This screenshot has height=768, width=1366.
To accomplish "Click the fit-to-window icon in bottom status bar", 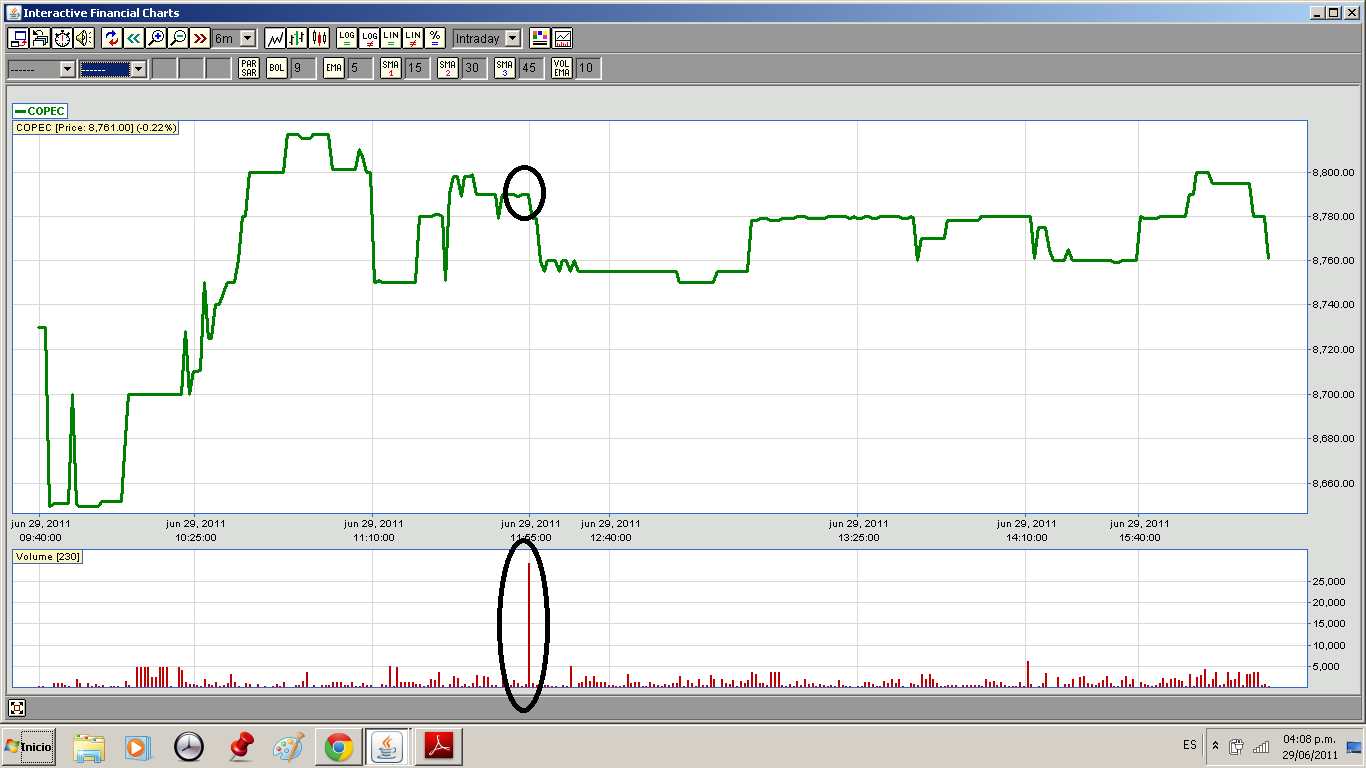I will pos(17,708).
